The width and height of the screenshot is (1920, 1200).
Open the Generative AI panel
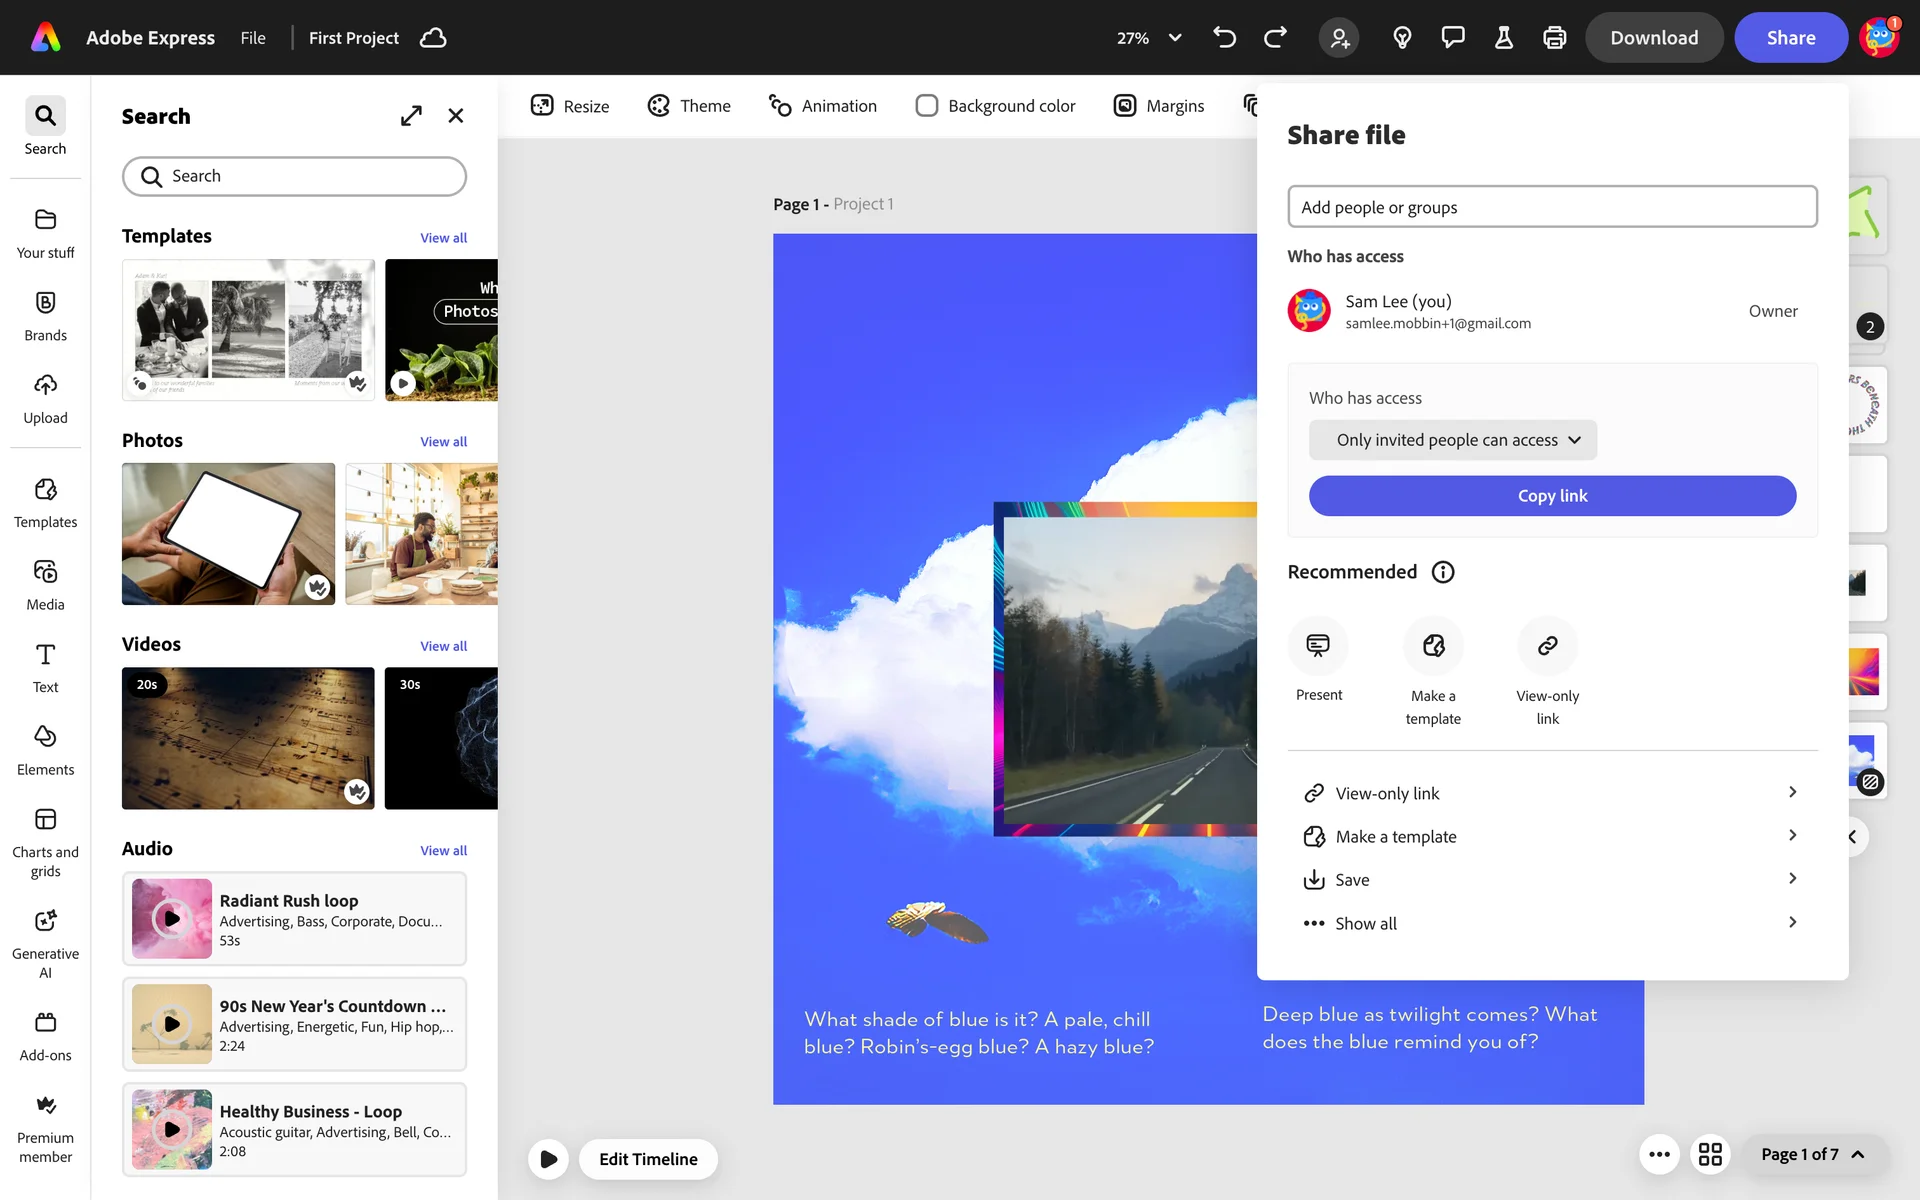[x=45, y=943]
